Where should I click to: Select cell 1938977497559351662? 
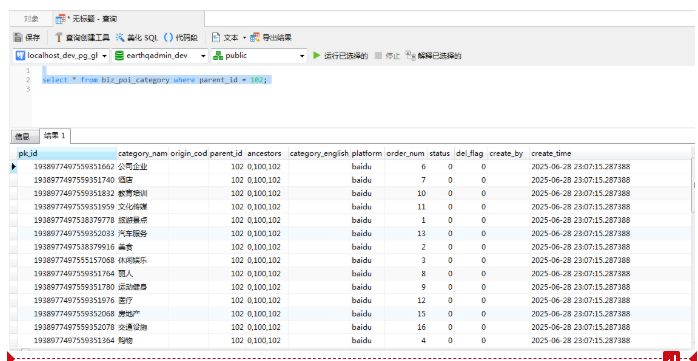pos(67,167)
